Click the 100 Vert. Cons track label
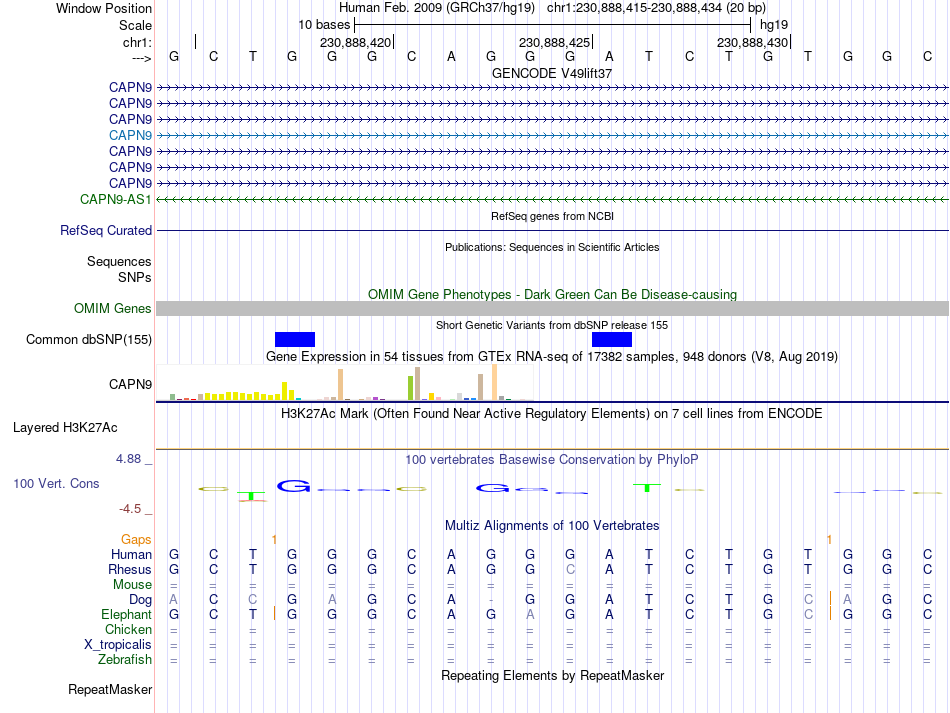950x713 pixels. point(56,483)
